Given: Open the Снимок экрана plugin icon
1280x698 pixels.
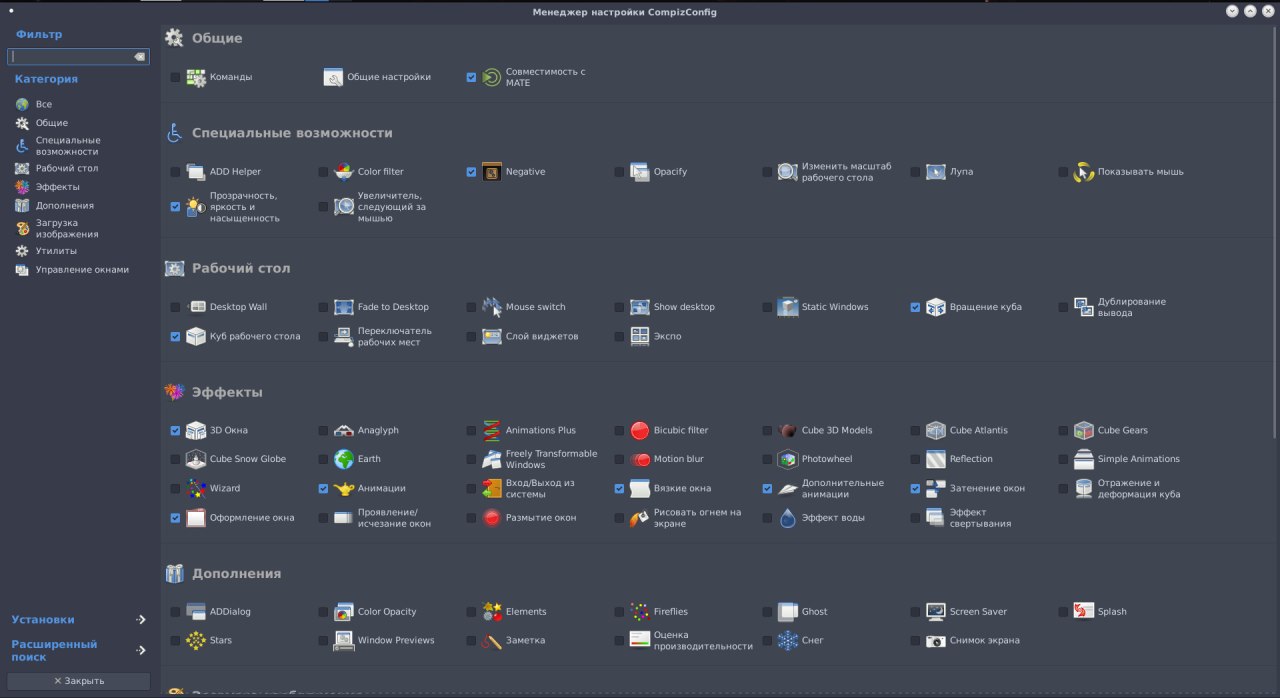Looking at the screenshot, I should point(935,640).
